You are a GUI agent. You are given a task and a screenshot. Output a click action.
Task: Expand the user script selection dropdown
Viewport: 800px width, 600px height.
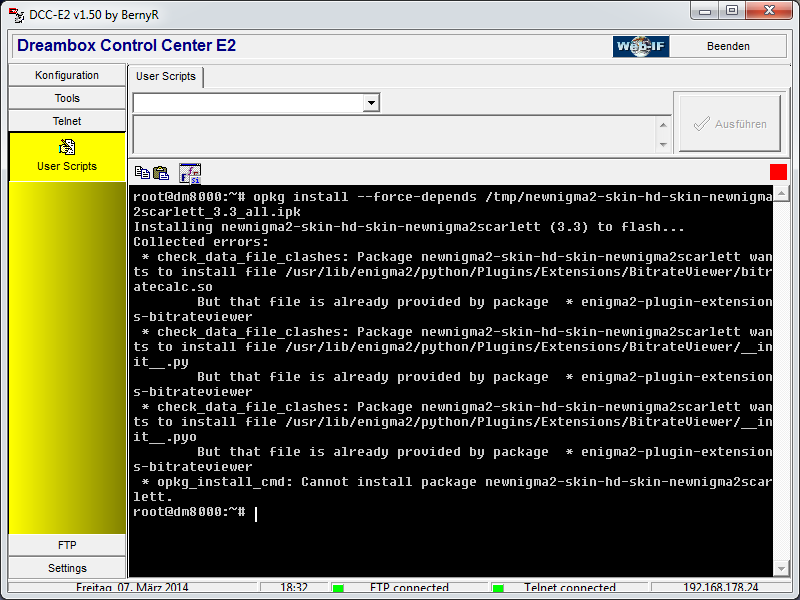click(371, 103)
